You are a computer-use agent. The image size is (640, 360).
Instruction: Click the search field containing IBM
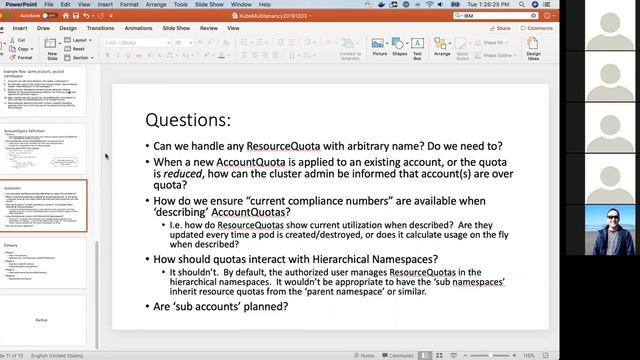pyautogui.click(x=495, y=16)
